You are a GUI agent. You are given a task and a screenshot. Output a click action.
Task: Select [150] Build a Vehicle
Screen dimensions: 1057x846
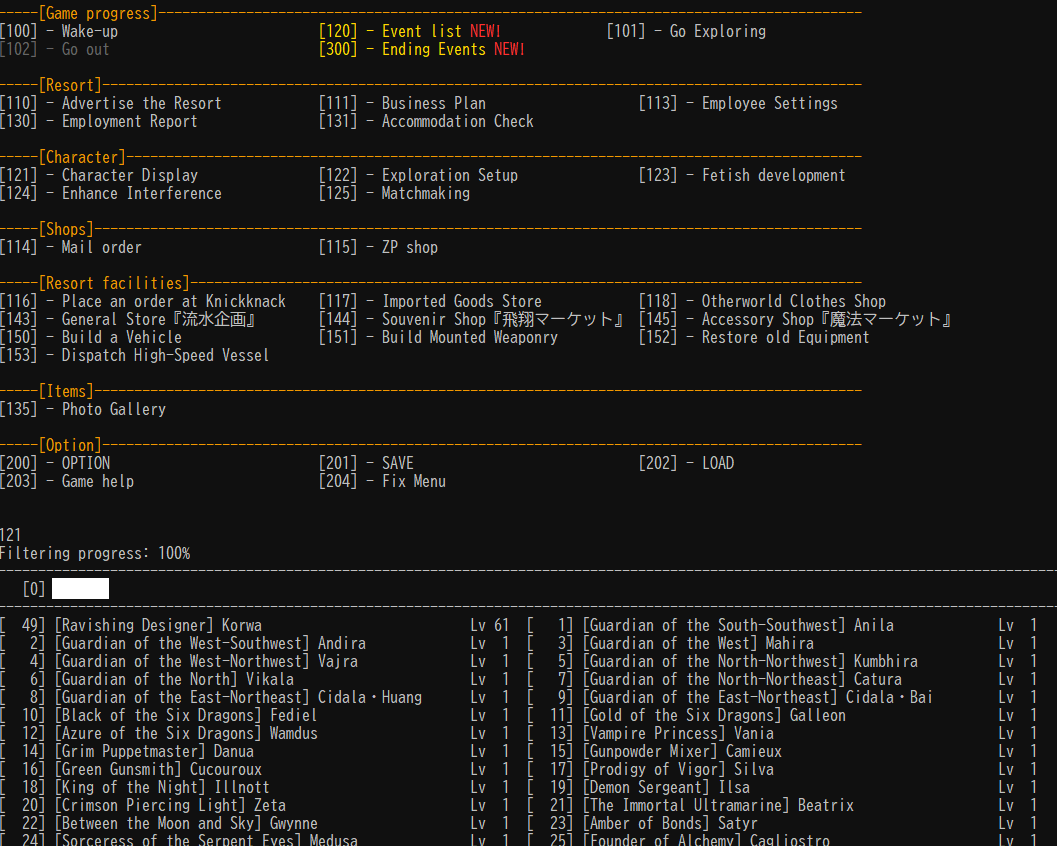(x=91, y=338)
